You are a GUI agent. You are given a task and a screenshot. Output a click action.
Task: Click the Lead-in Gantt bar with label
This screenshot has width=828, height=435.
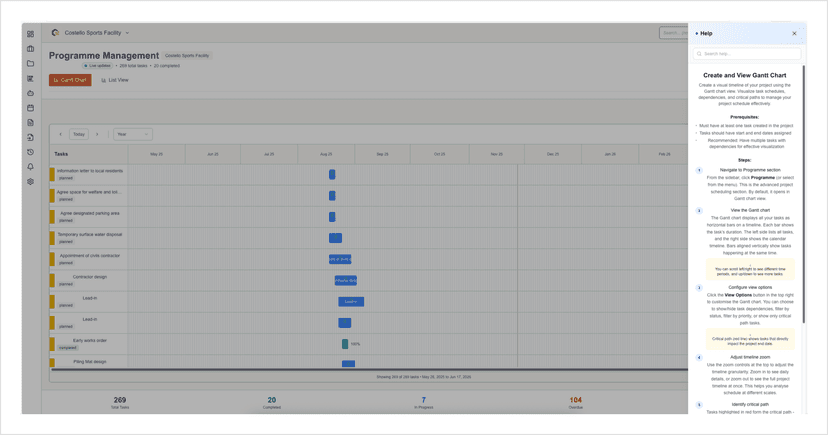tap(351, 301)
